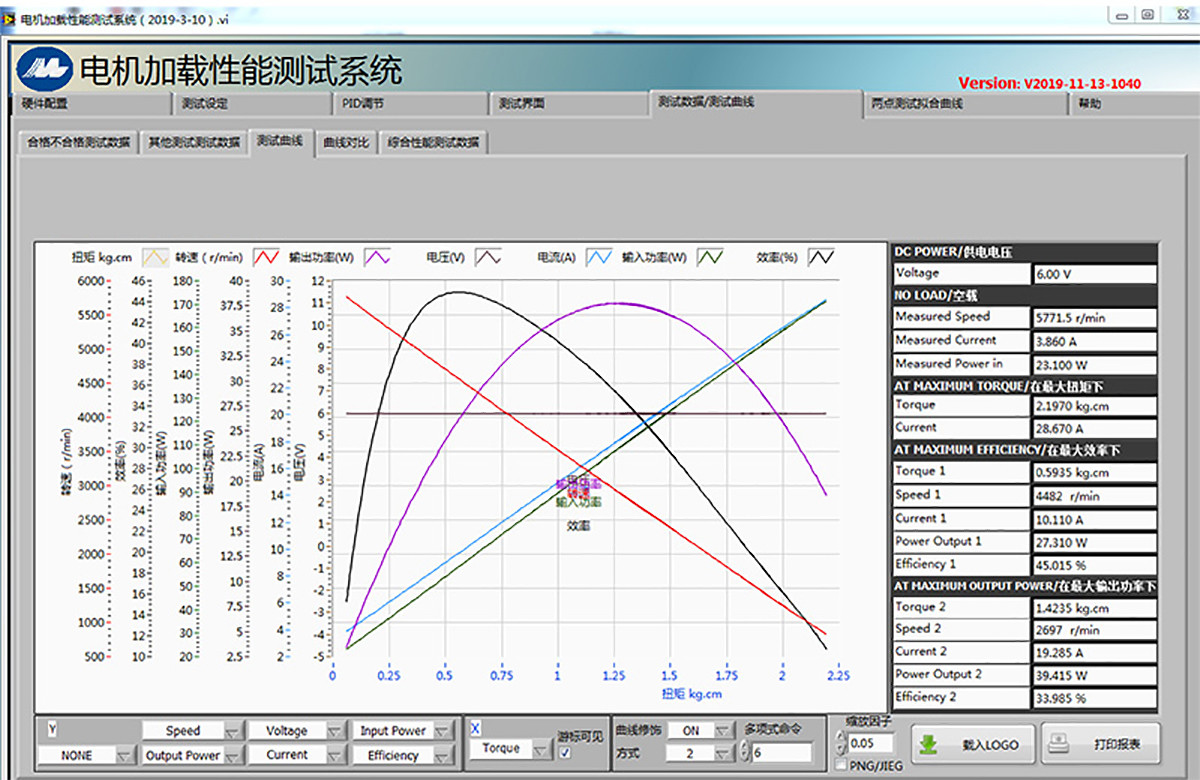Click the Speed 2 value 2697 r/min

pyautogui.click(x=1094, y=631)
